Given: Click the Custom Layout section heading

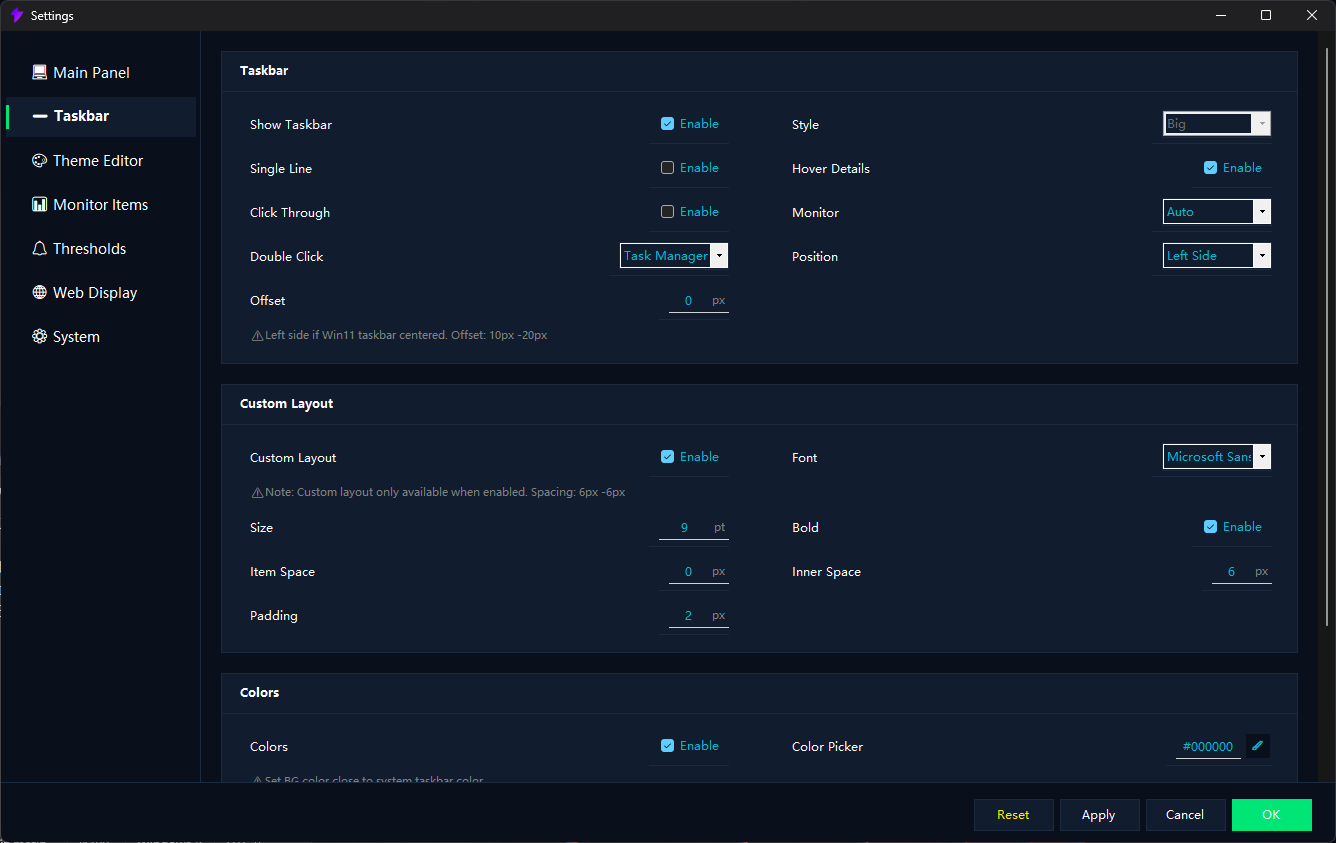Looking at the screenshot, I should 287,404.
